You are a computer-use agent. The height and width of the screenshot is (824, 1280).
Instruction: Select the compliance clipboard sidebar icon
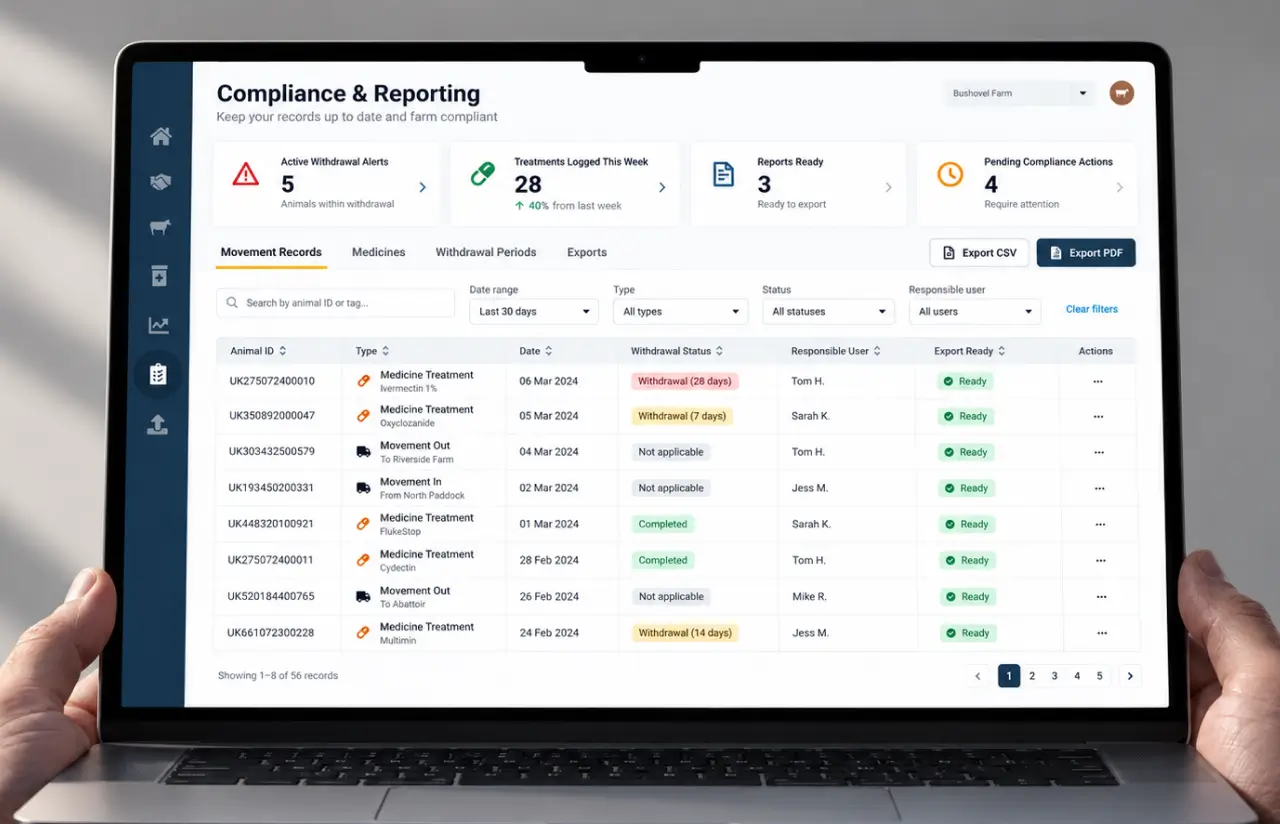158,375
